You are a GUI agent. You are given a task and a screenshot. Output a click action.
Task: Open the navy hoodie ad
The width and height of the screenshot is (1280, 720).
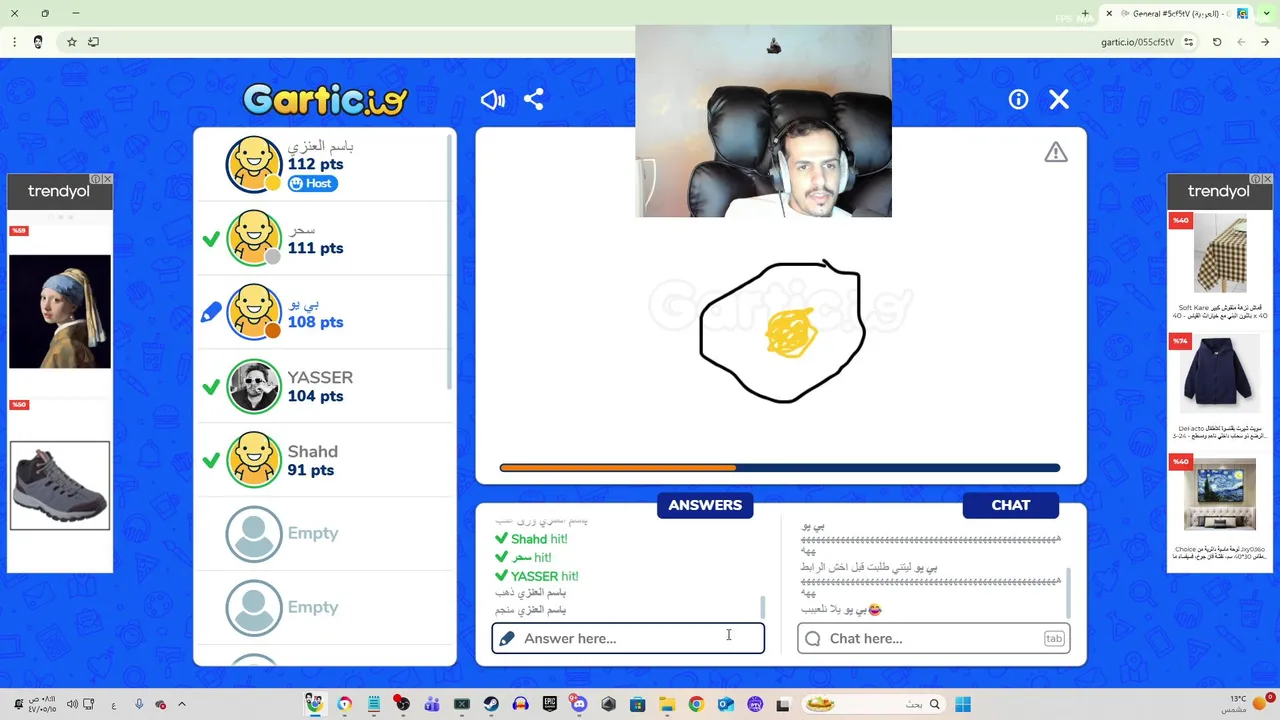click(1219, 375)
